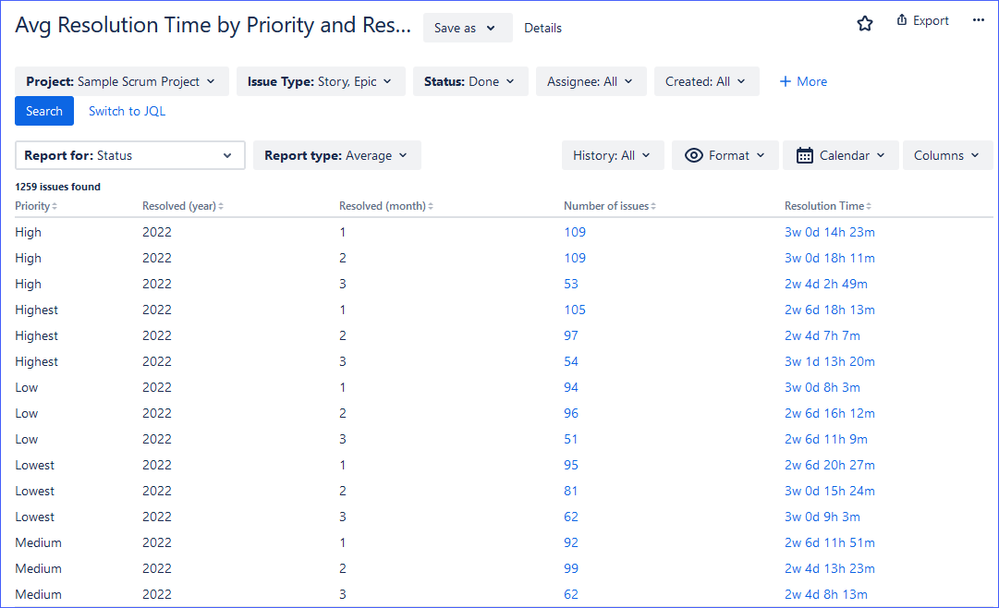Open 54 issues for Highest month 3
999x608 pixels.
(571, 361)
